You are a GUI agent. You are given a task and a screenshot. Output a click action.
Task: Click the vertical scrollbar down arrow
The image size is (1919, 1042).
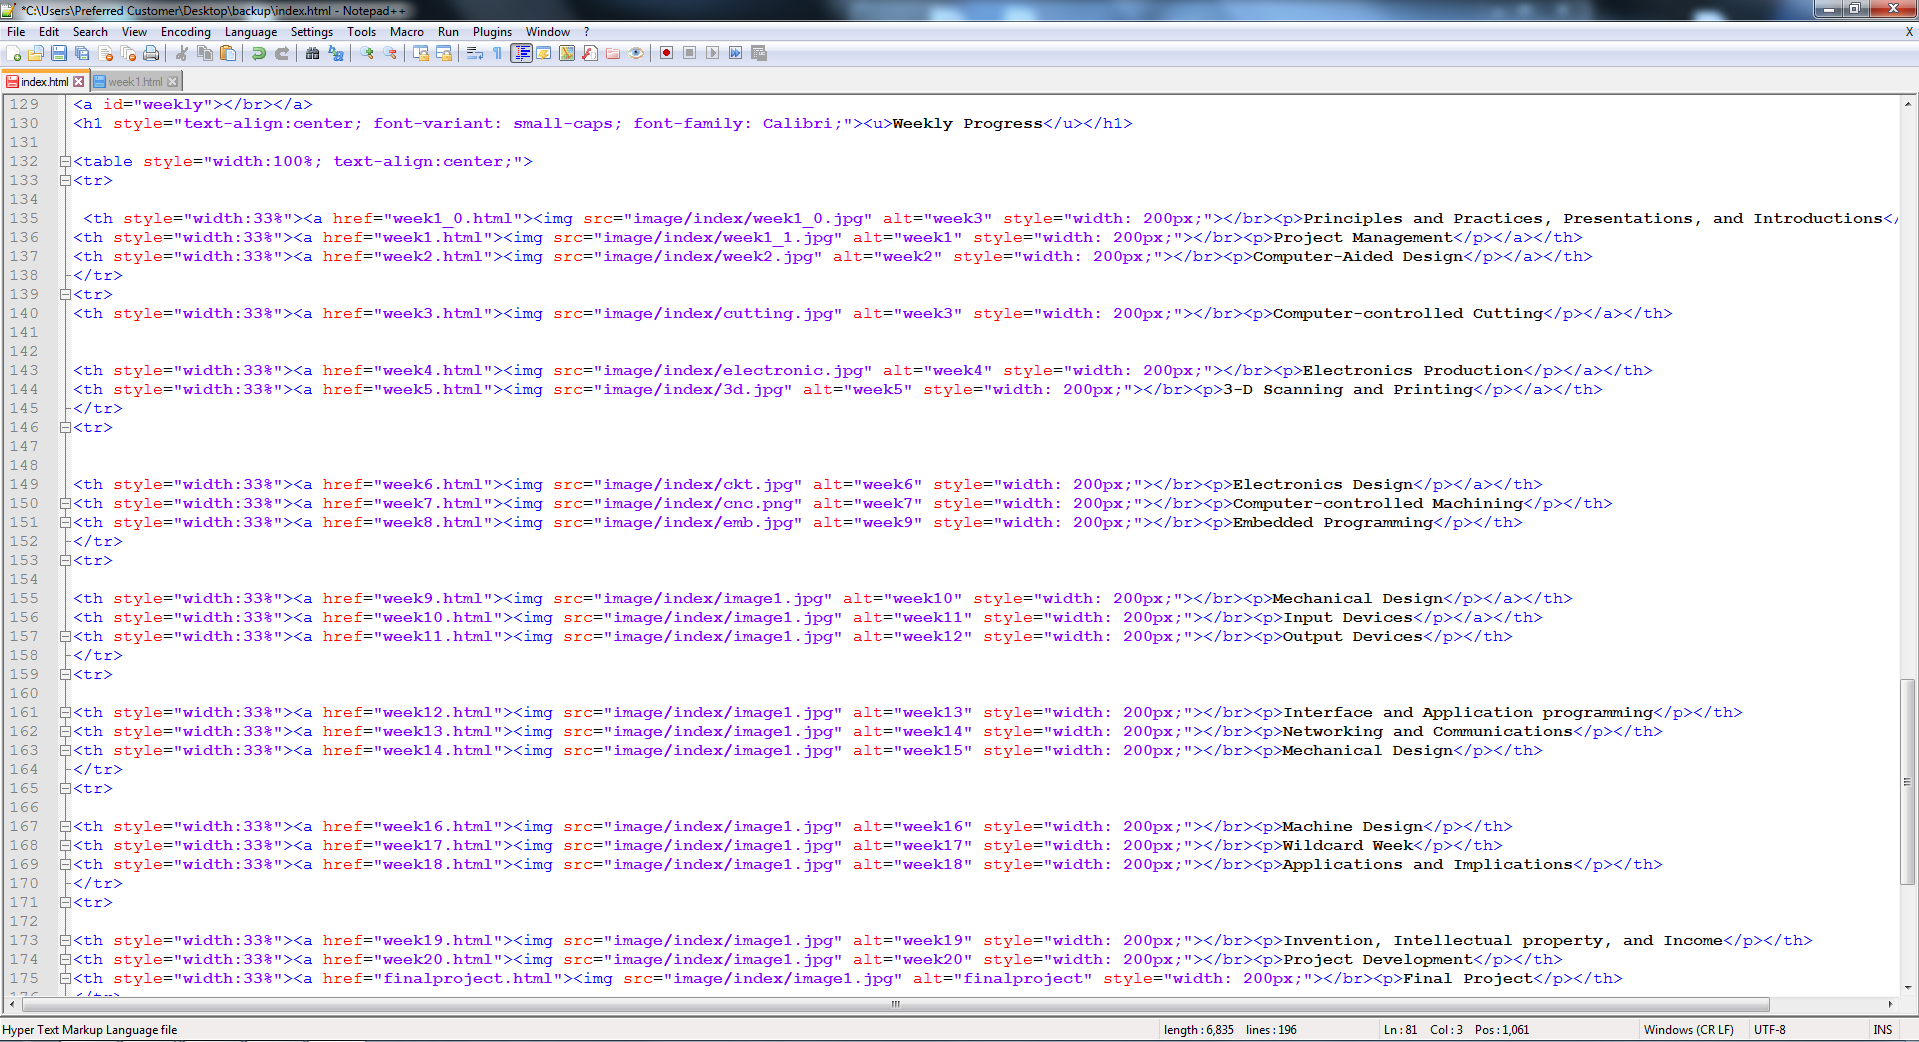[x=1908, y=988]
